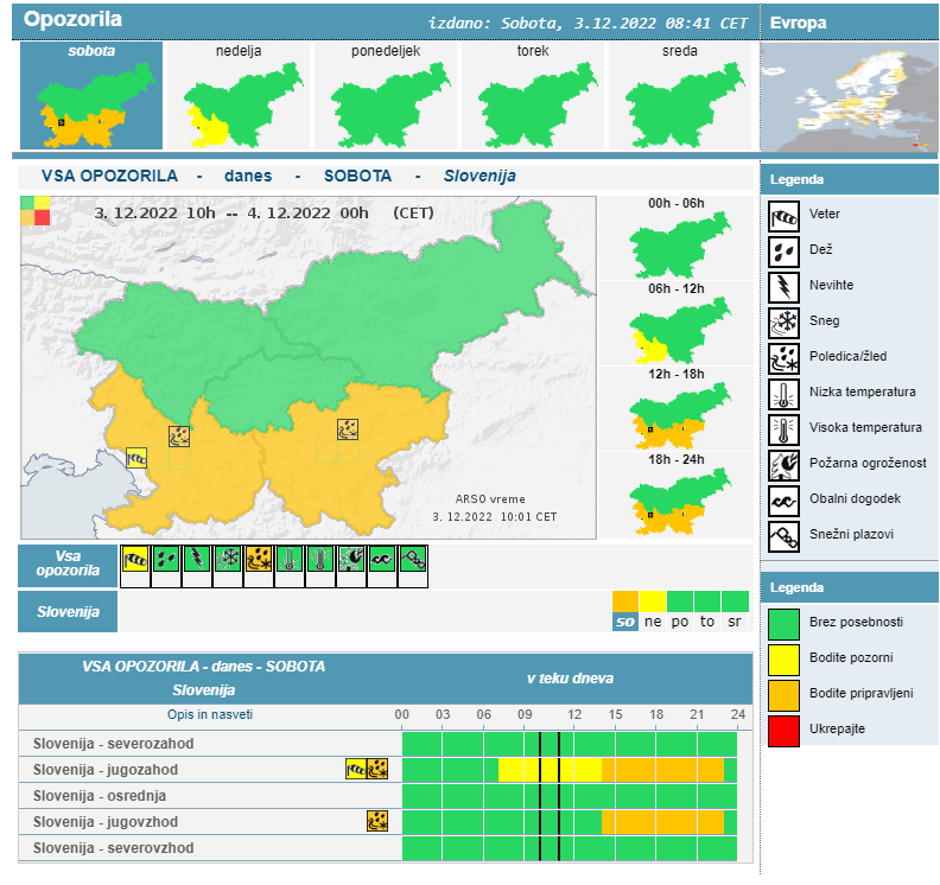Click the wind warning icon on the map
Image resolution: width=940 pixels, height=885 pixels.
coord(136,458)
